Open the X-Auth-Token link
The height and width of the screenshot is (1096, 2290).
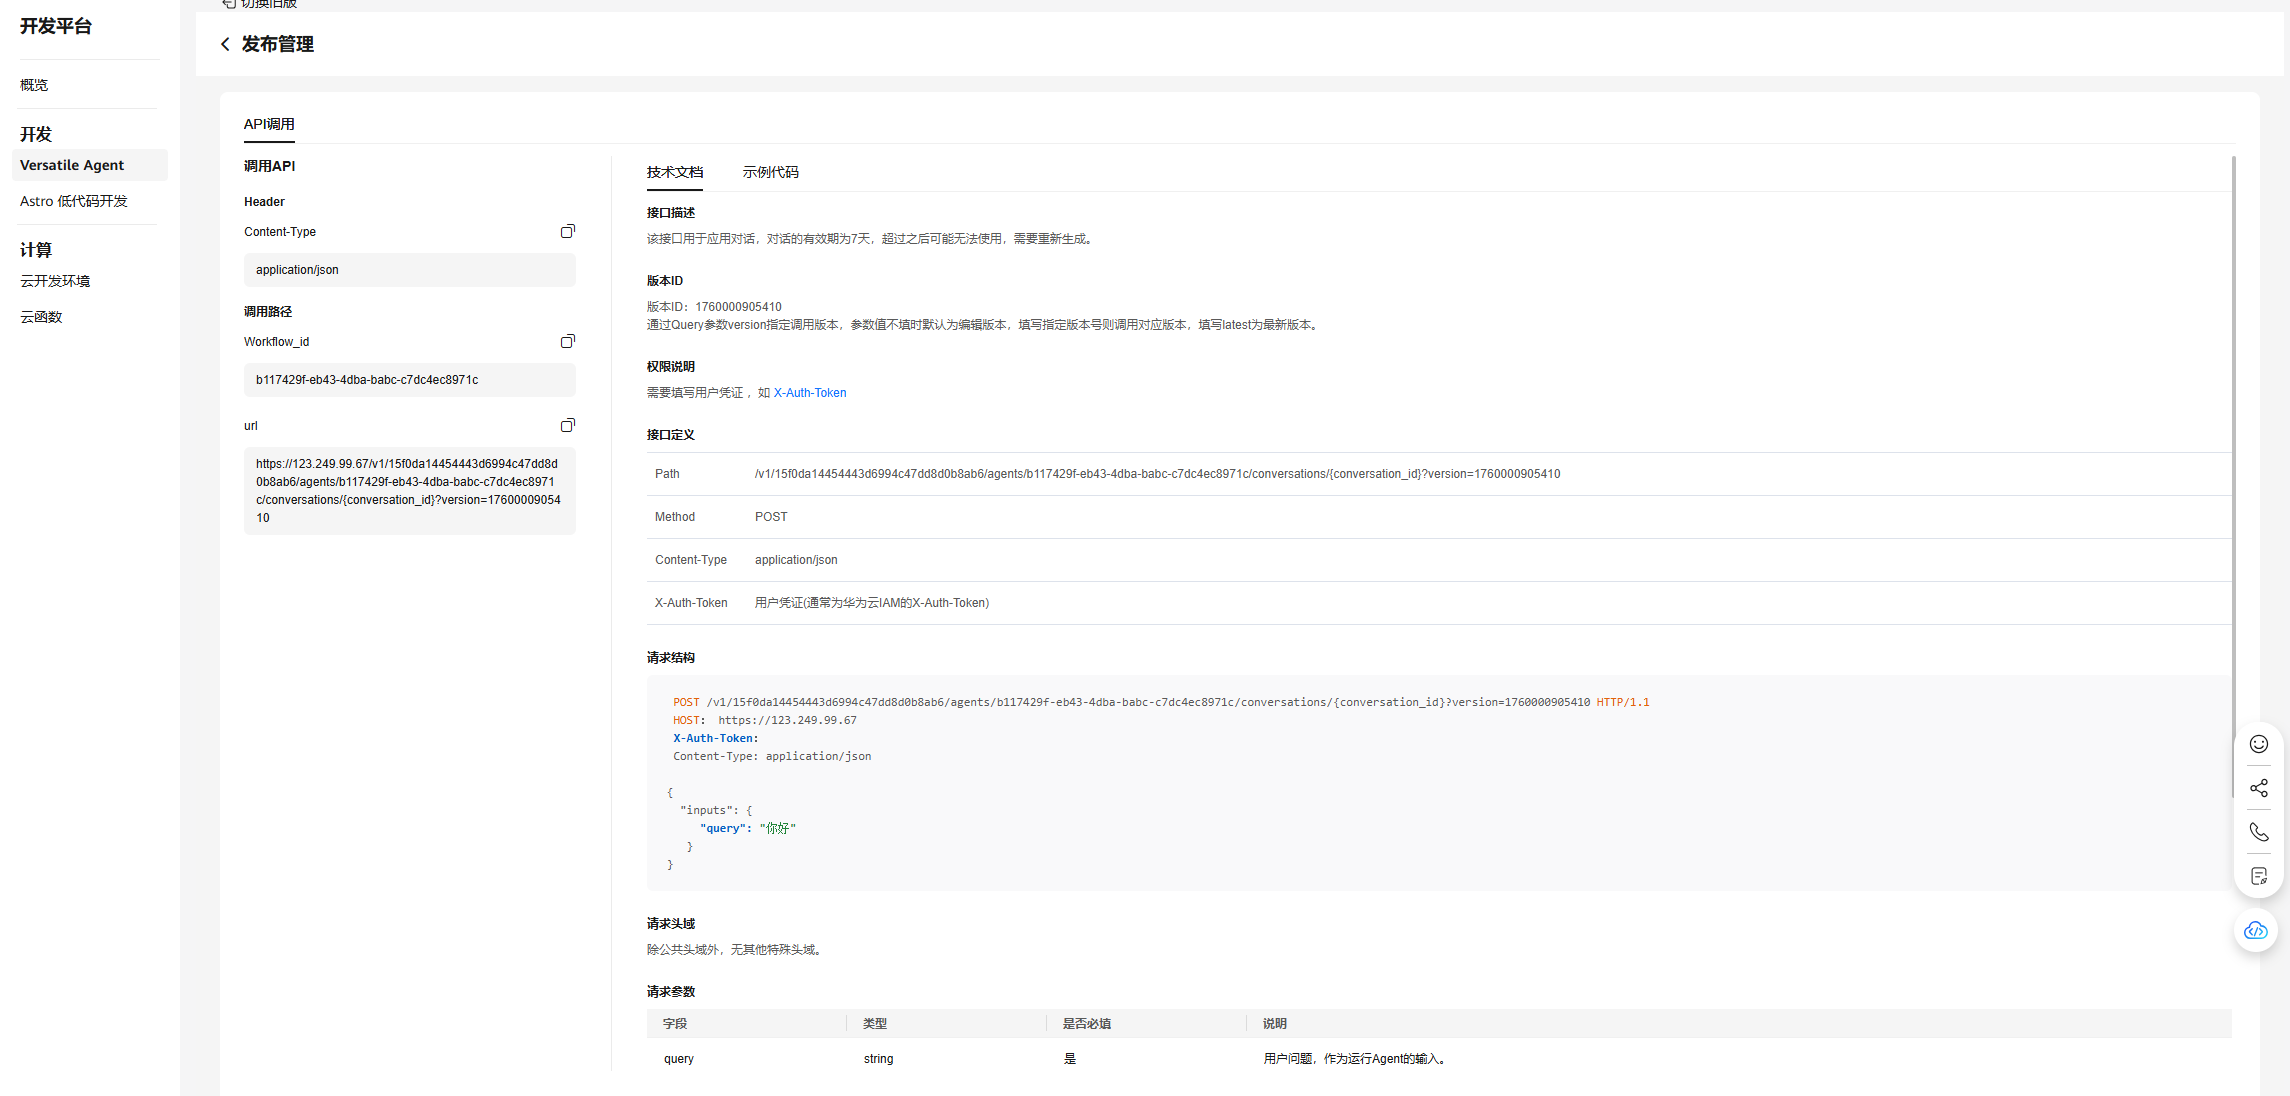pyautogui.click(x=809, y=393)
